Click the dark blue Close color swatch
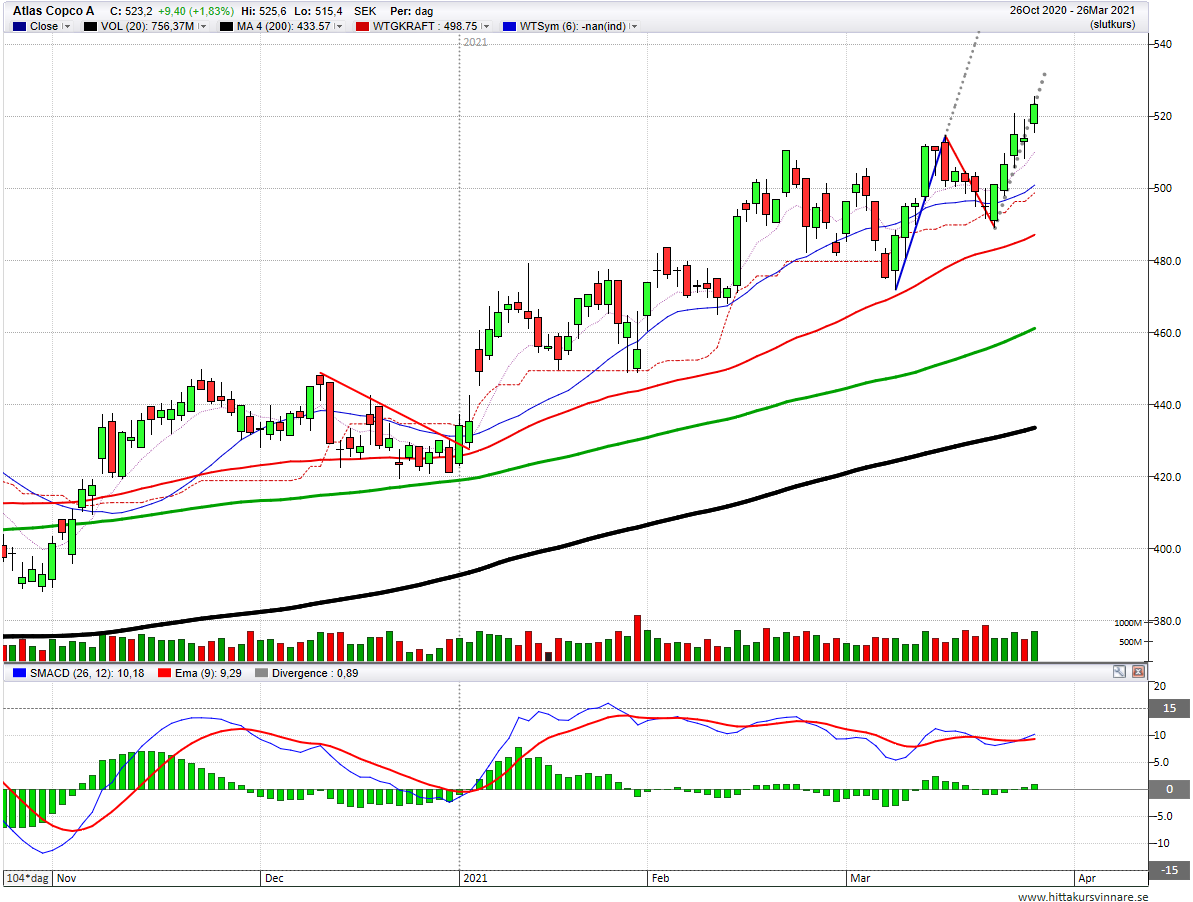The width and height of the screenshot is (1193, 902). tap(20, 27)
